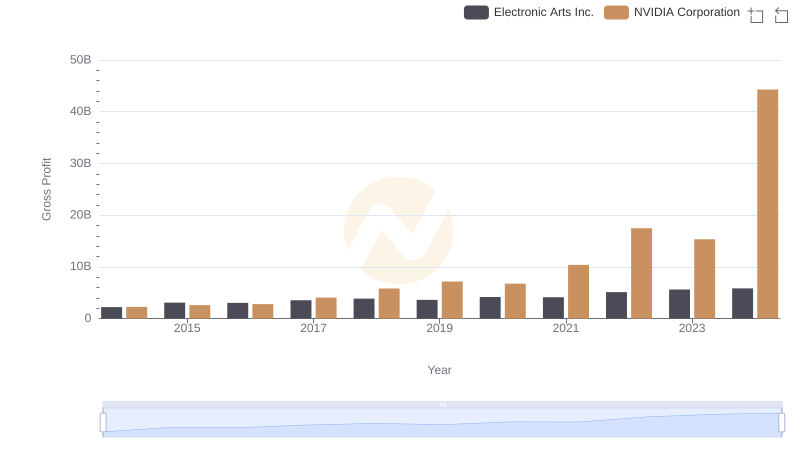Click the top grip bar of the data zoom slider
The height and width of the screenshot is (461, 800).
[x=442, y=404]
